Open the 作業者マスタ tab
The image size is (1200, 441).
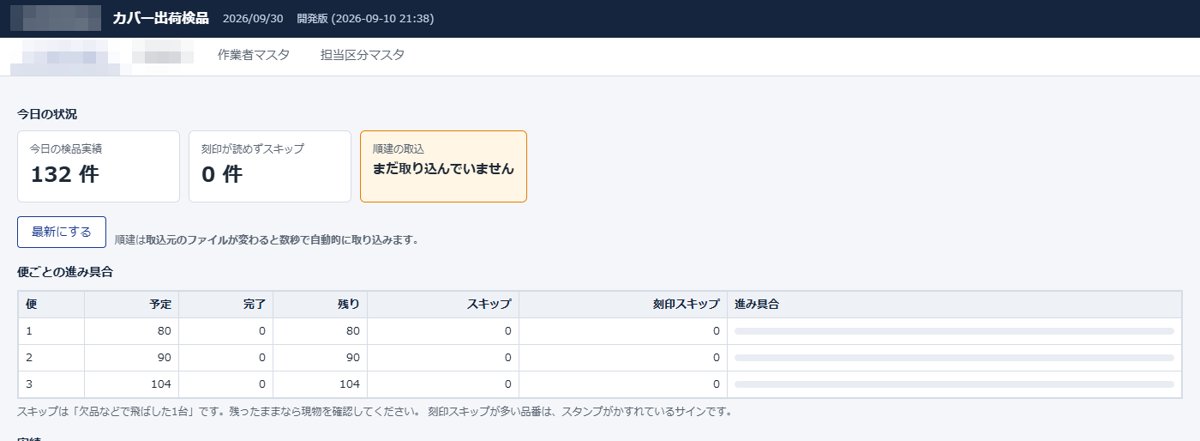253,55
